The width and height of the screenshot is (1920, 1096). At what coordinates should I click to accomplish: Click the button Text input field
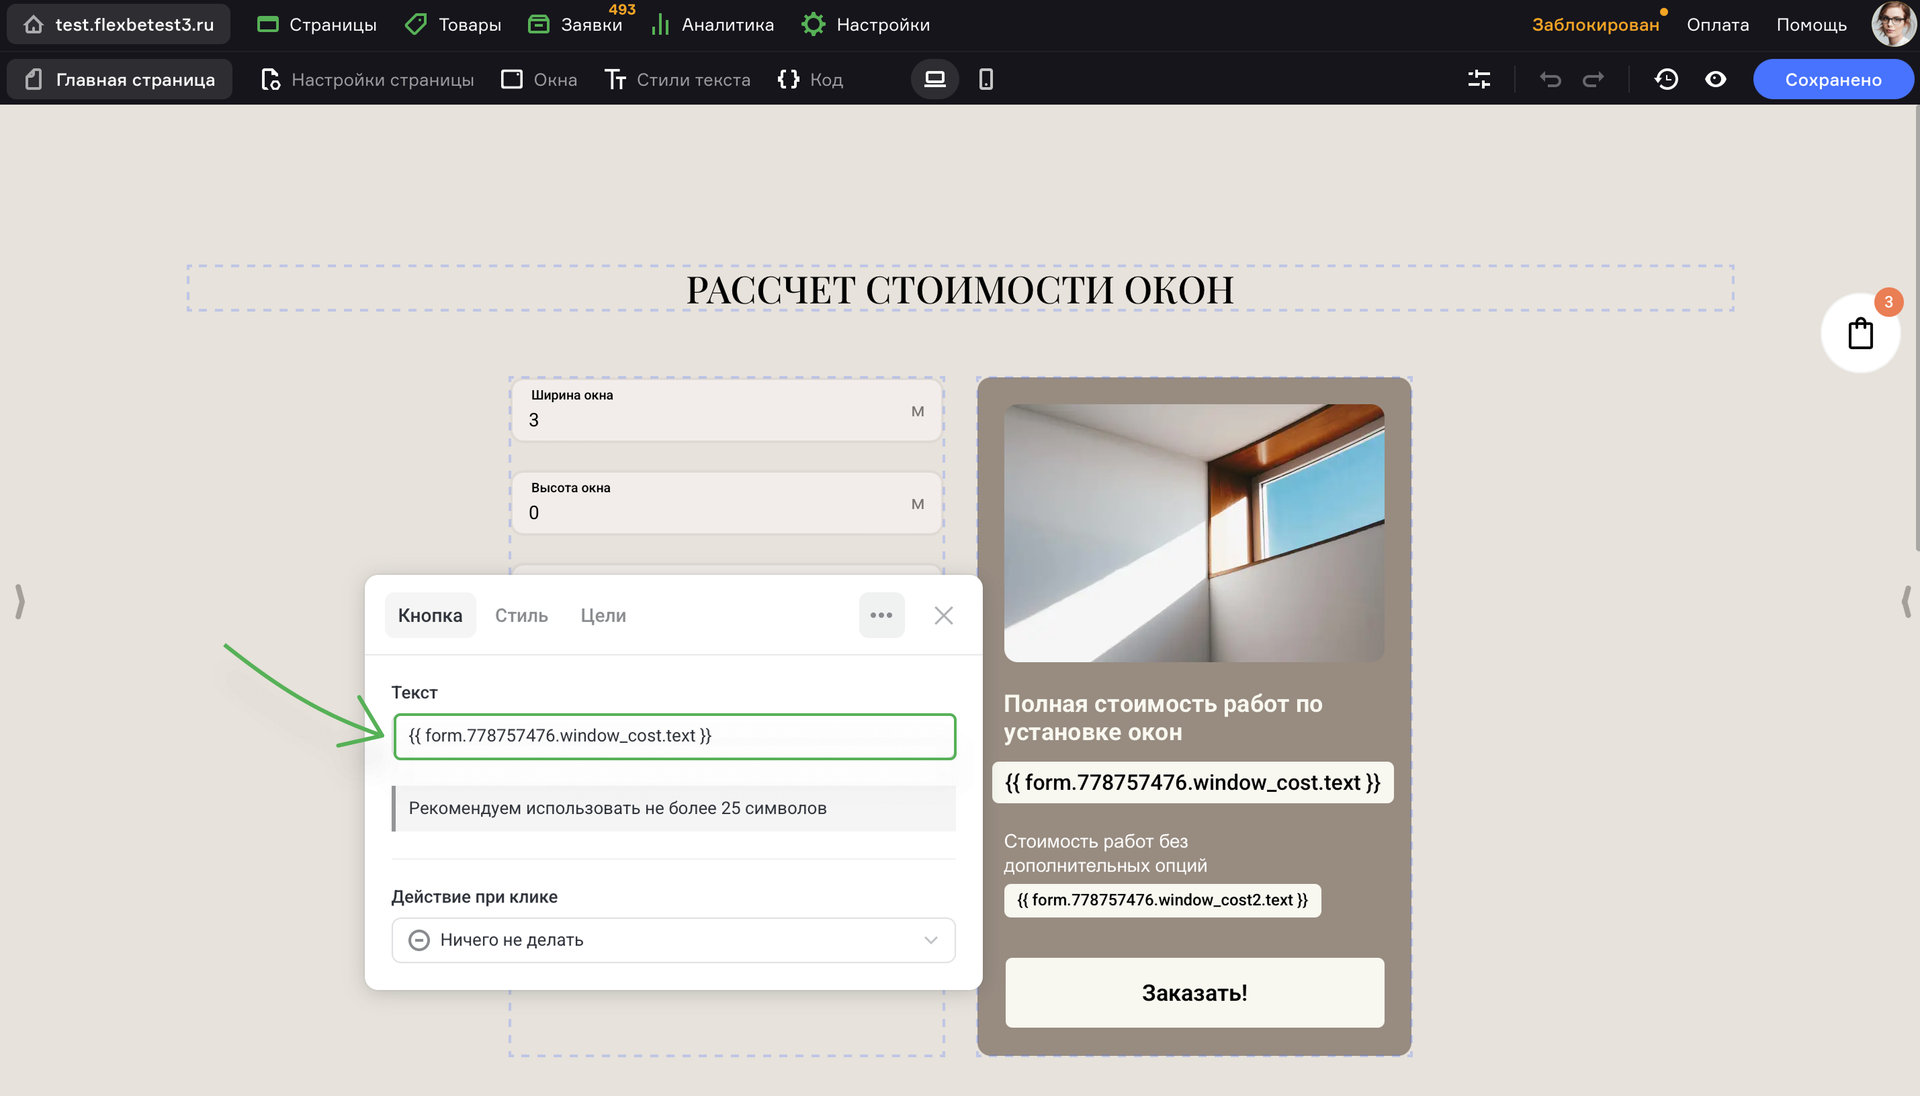[674, 736]
